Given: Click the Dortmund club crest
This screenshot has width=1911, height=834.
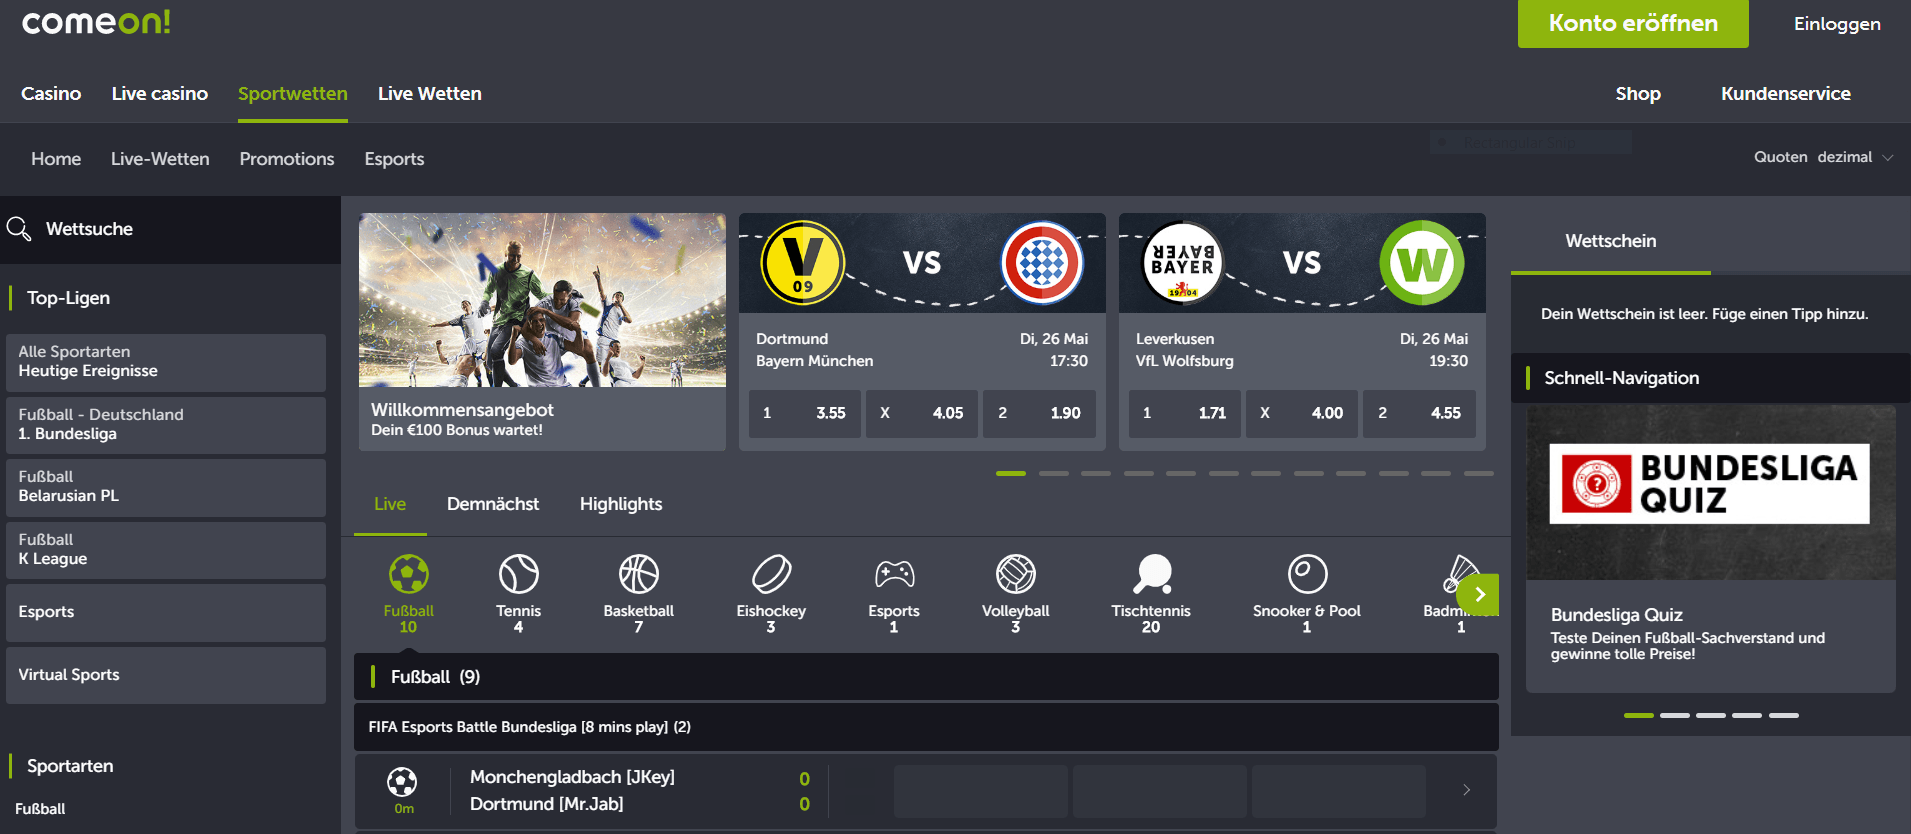Looking at the screenshot, I should pyautogui.click(x=802, y=263).
